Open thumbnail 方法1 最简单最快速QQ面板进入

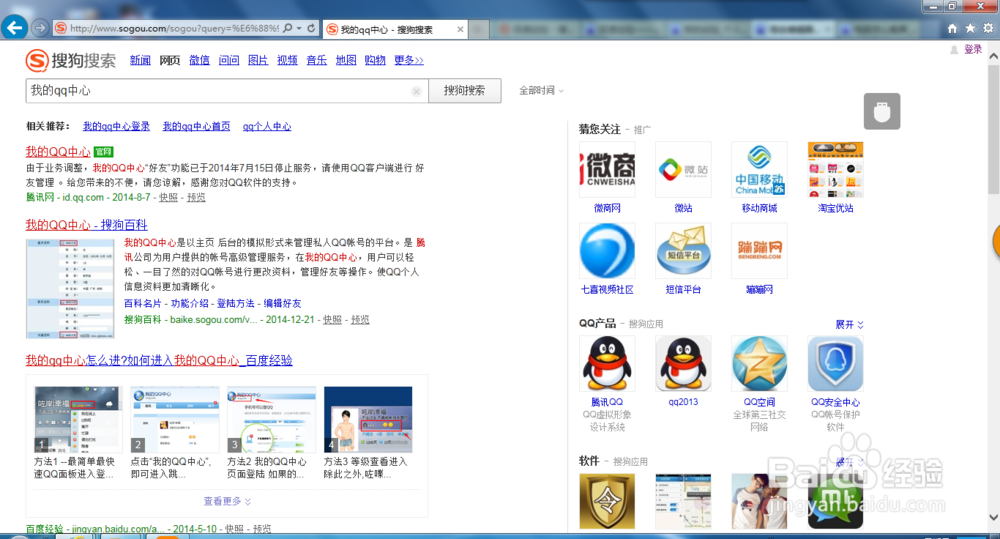[x=77, y=420]
